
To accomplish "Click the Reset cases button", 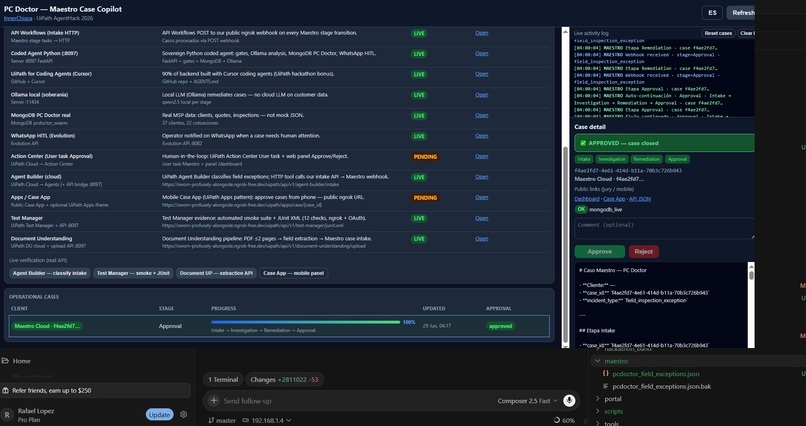I will pos(718,33).
